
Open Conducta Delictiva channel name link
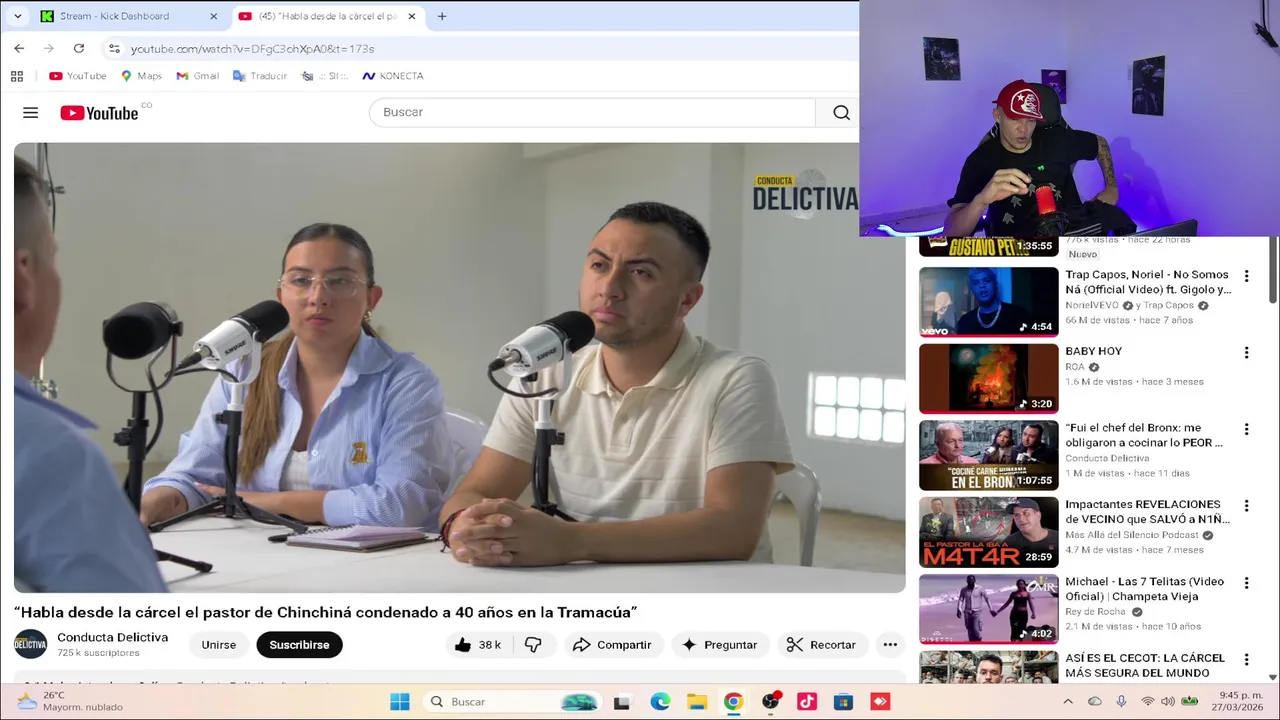coord(112,637)
